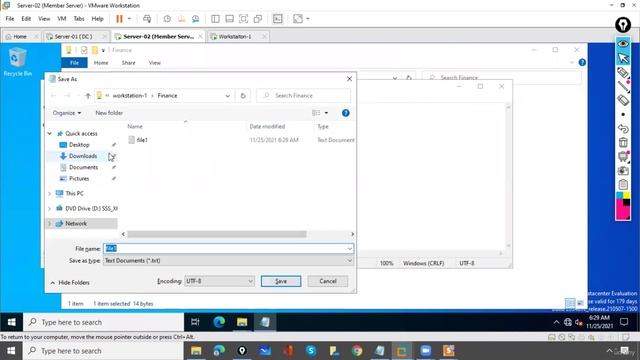Select Documents in Quick access

[x=83, y=167]
